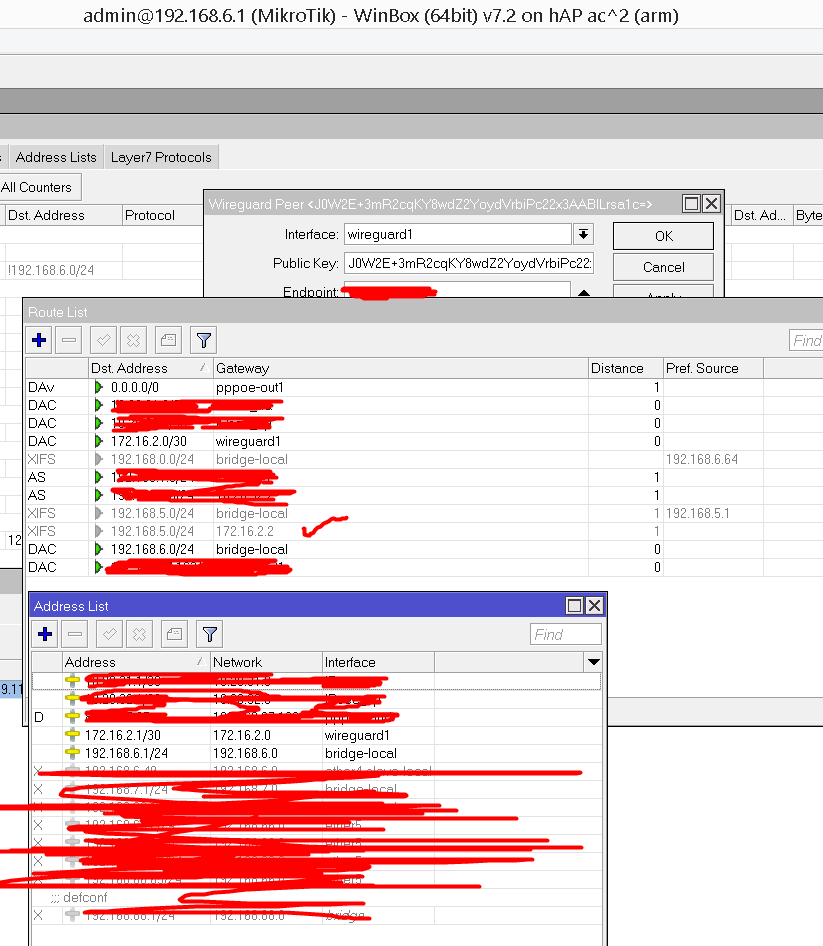Click the Dst. Address header in firewall table
This screenshot has height=946, width=823.
point(63,215)
